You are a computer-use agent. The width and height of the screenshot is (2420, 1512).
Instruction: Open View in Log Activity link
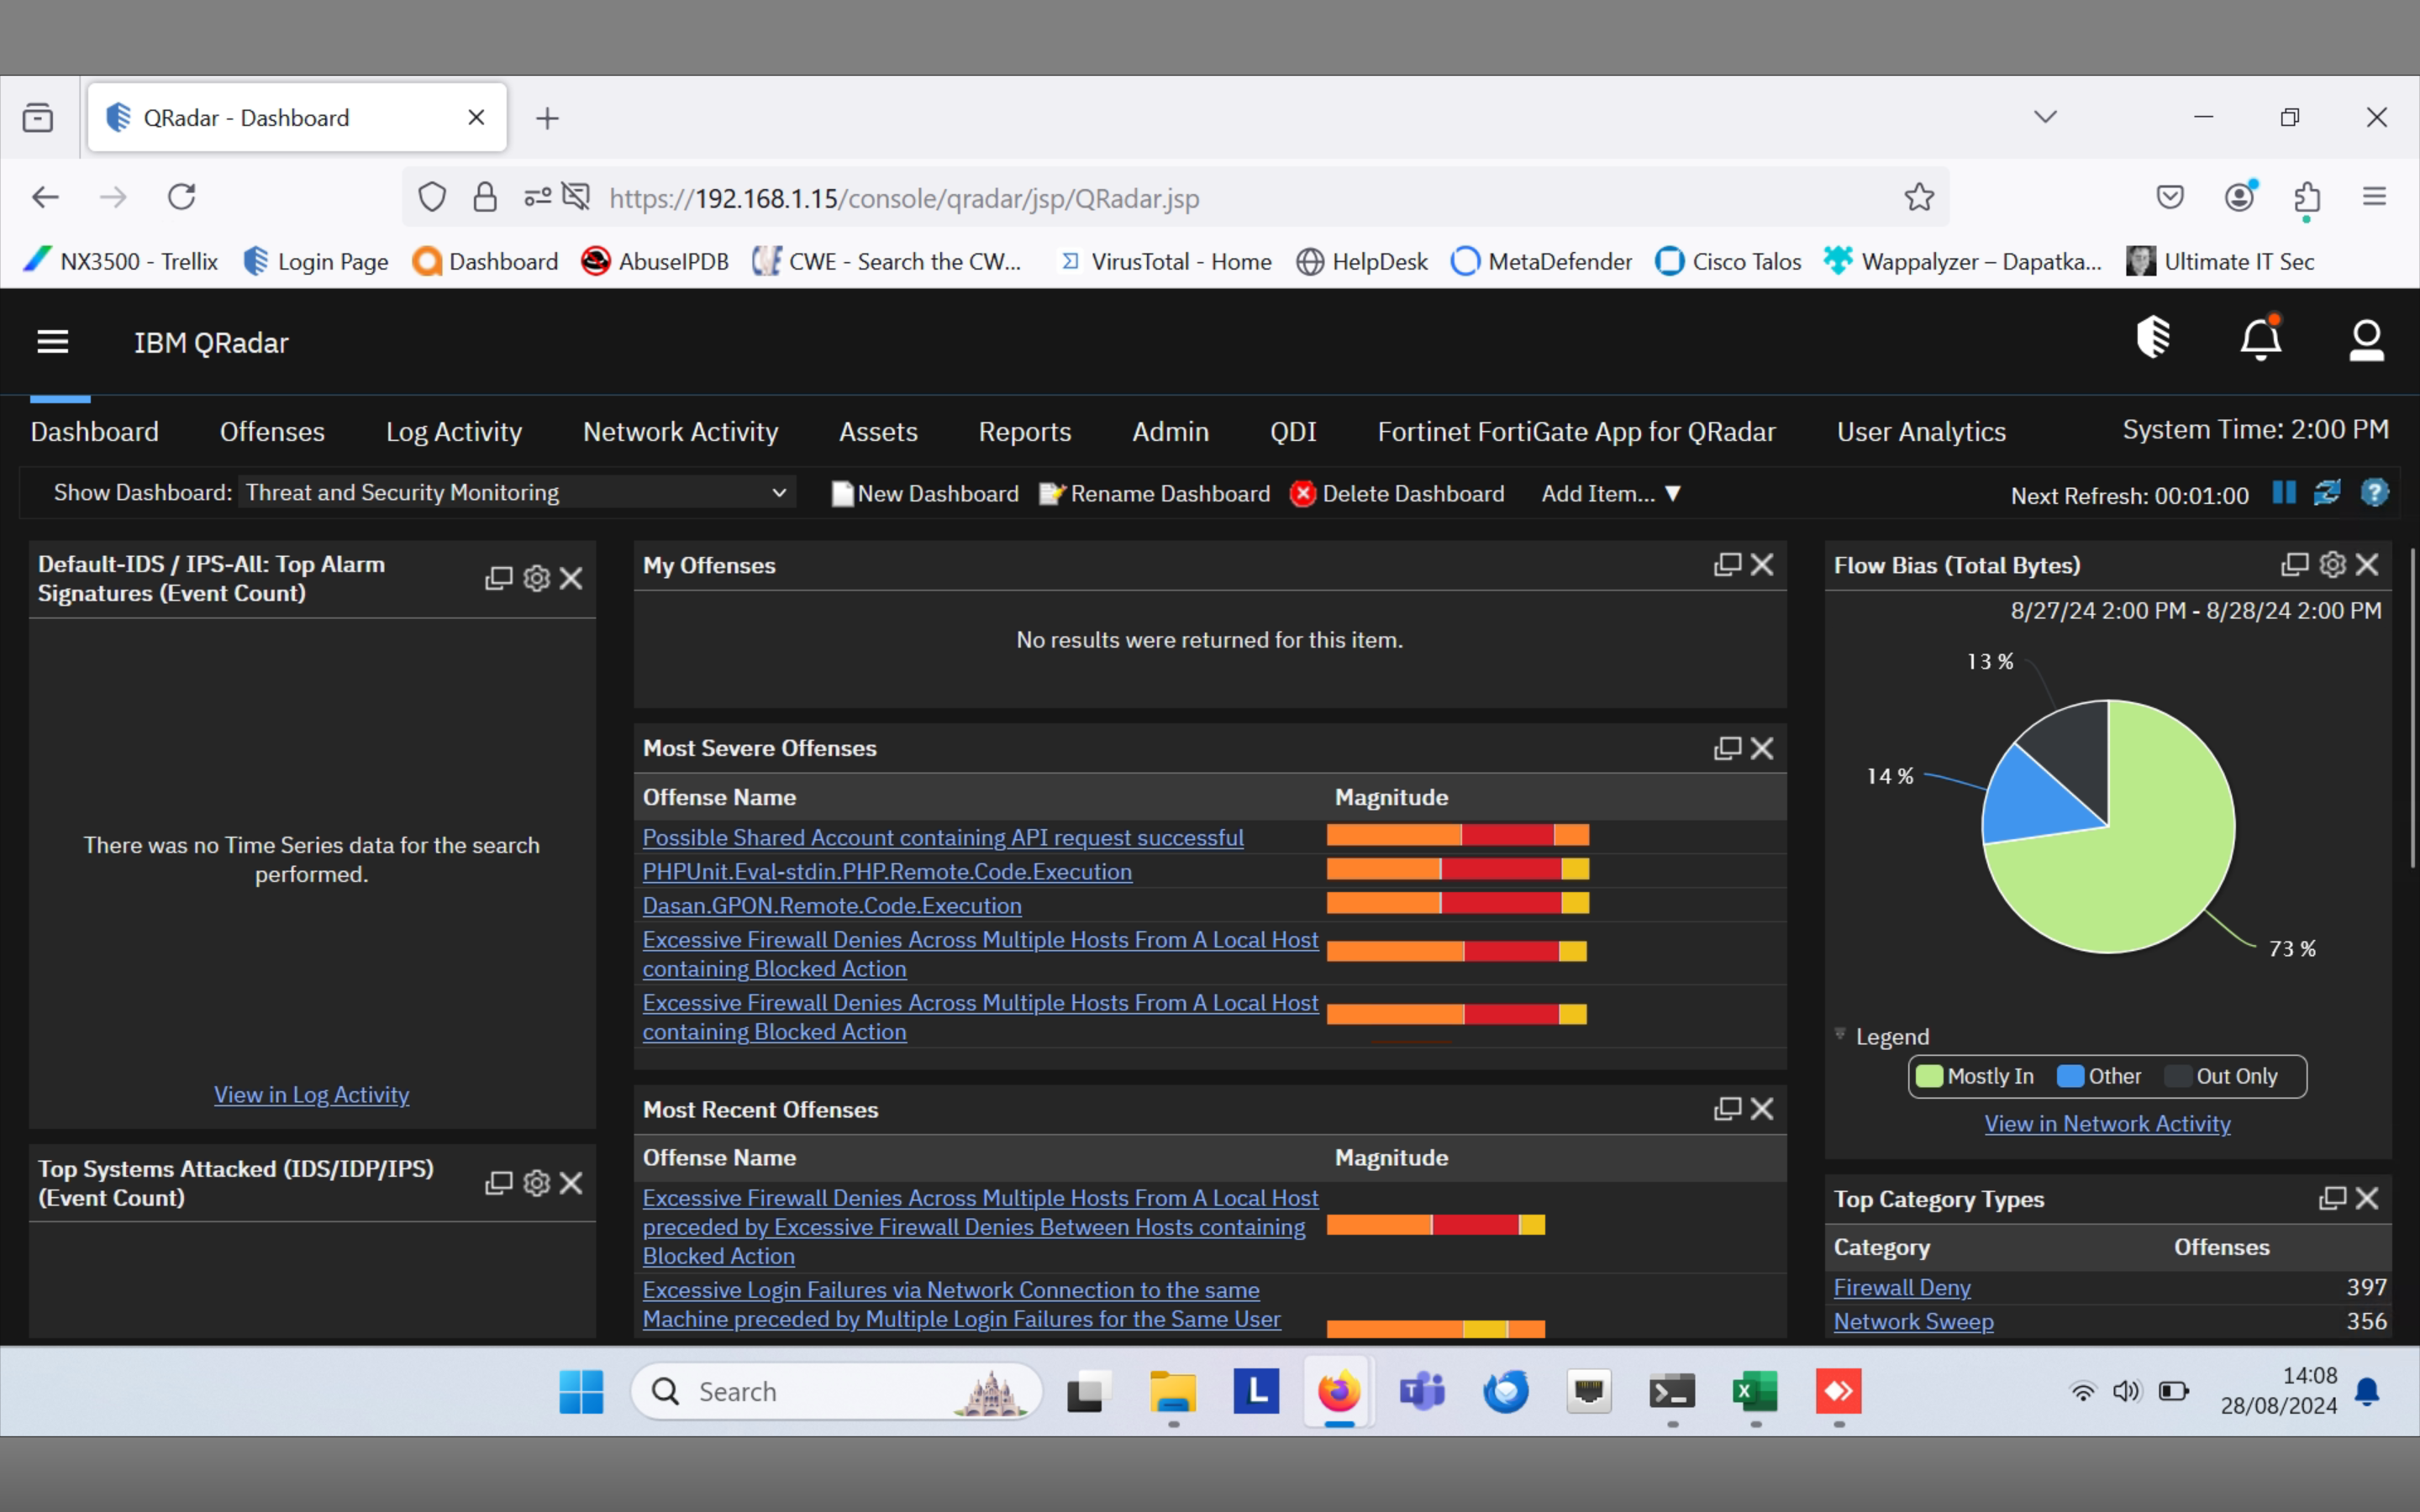(311, 1094)
